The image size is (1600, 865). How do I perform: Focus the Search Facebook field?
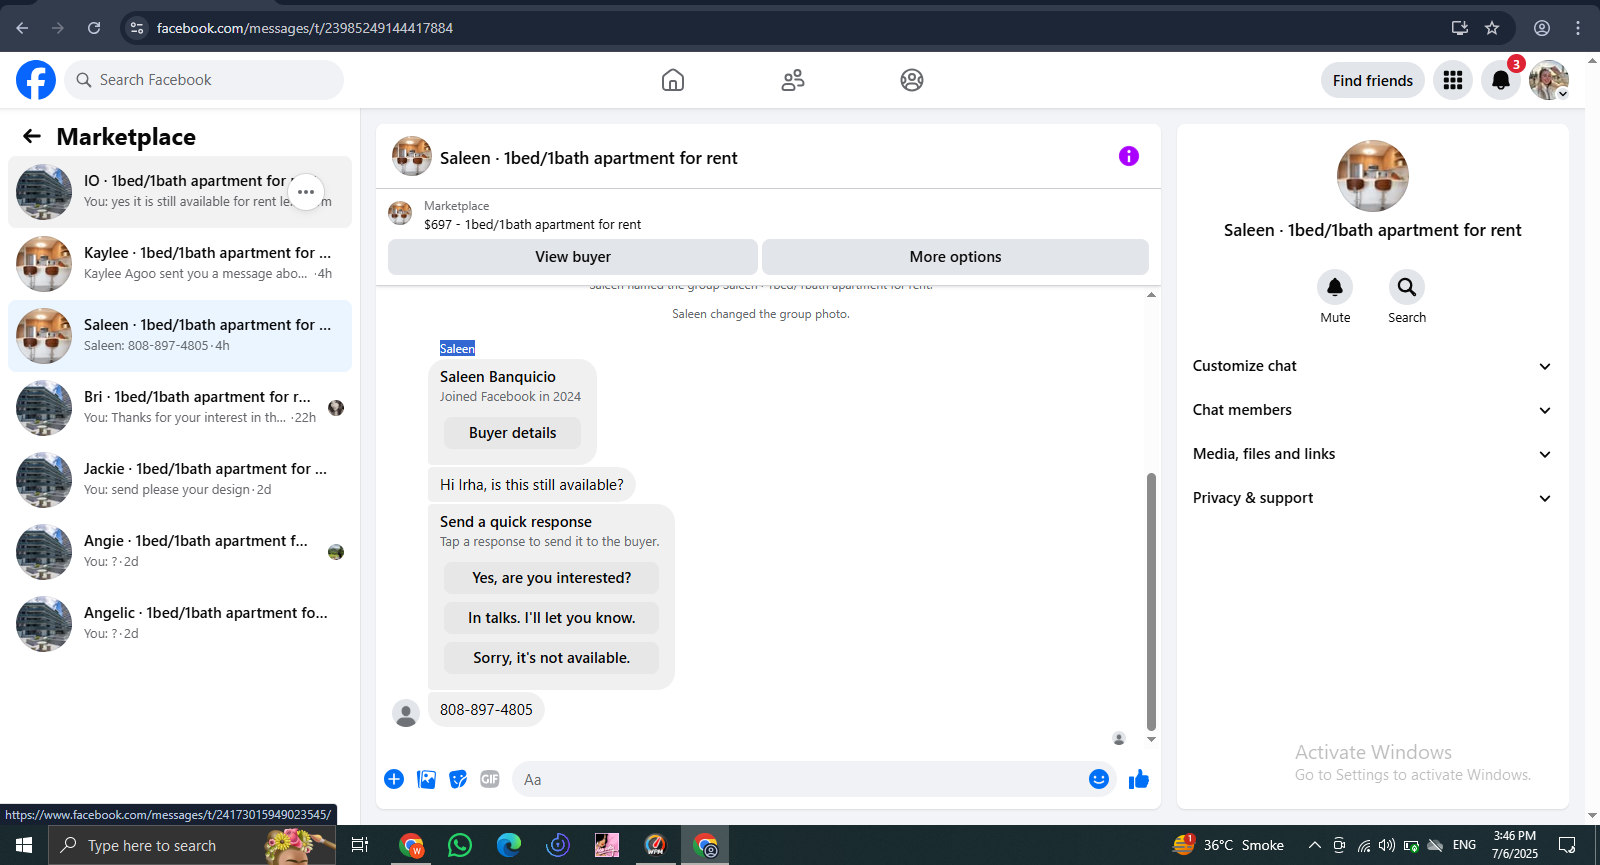coord(204,80)
